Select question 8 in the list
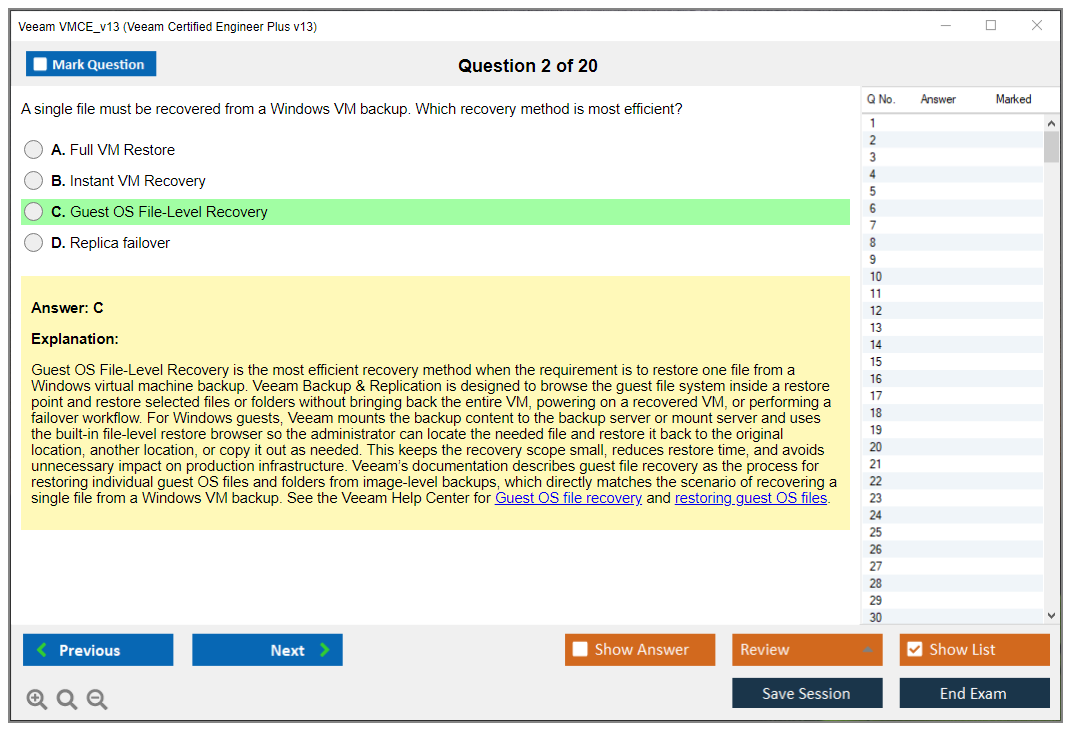Viewport: 1075px width, 735px height. [952, 242]
